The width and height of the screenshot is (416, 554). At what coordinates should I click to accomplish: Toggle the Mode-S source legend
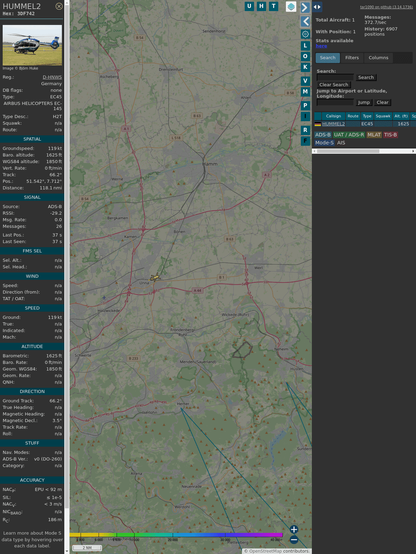tap(324, 143)
